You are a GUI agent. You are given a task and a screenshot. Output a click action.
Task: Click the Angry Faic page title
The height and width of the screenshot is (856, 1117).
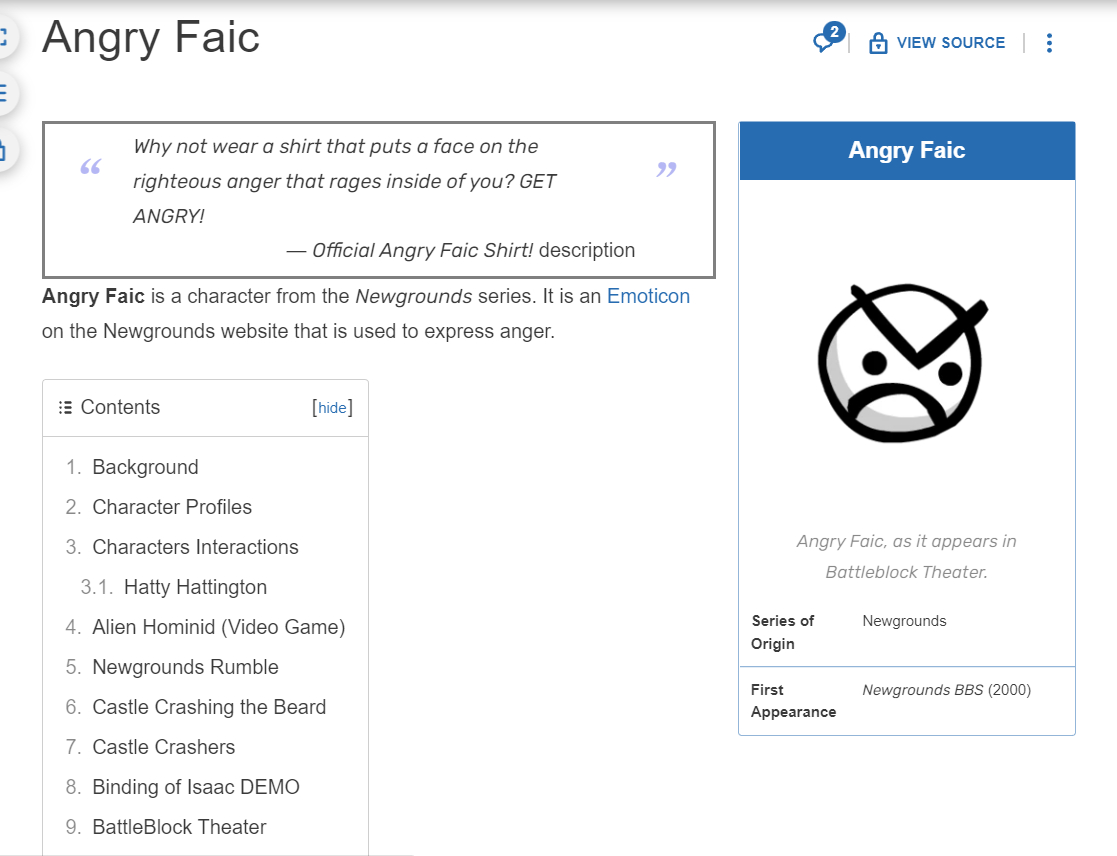(151, 37)
